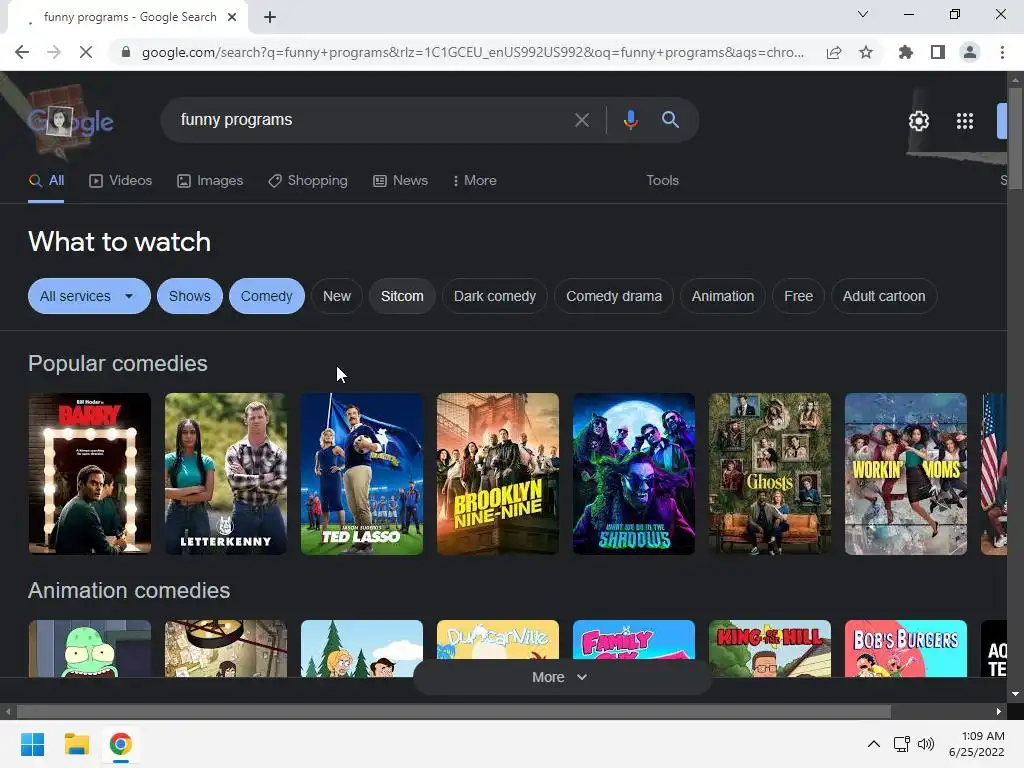
Task: Open the Duncanville animation poster
Action: click(x=498, y=641)
